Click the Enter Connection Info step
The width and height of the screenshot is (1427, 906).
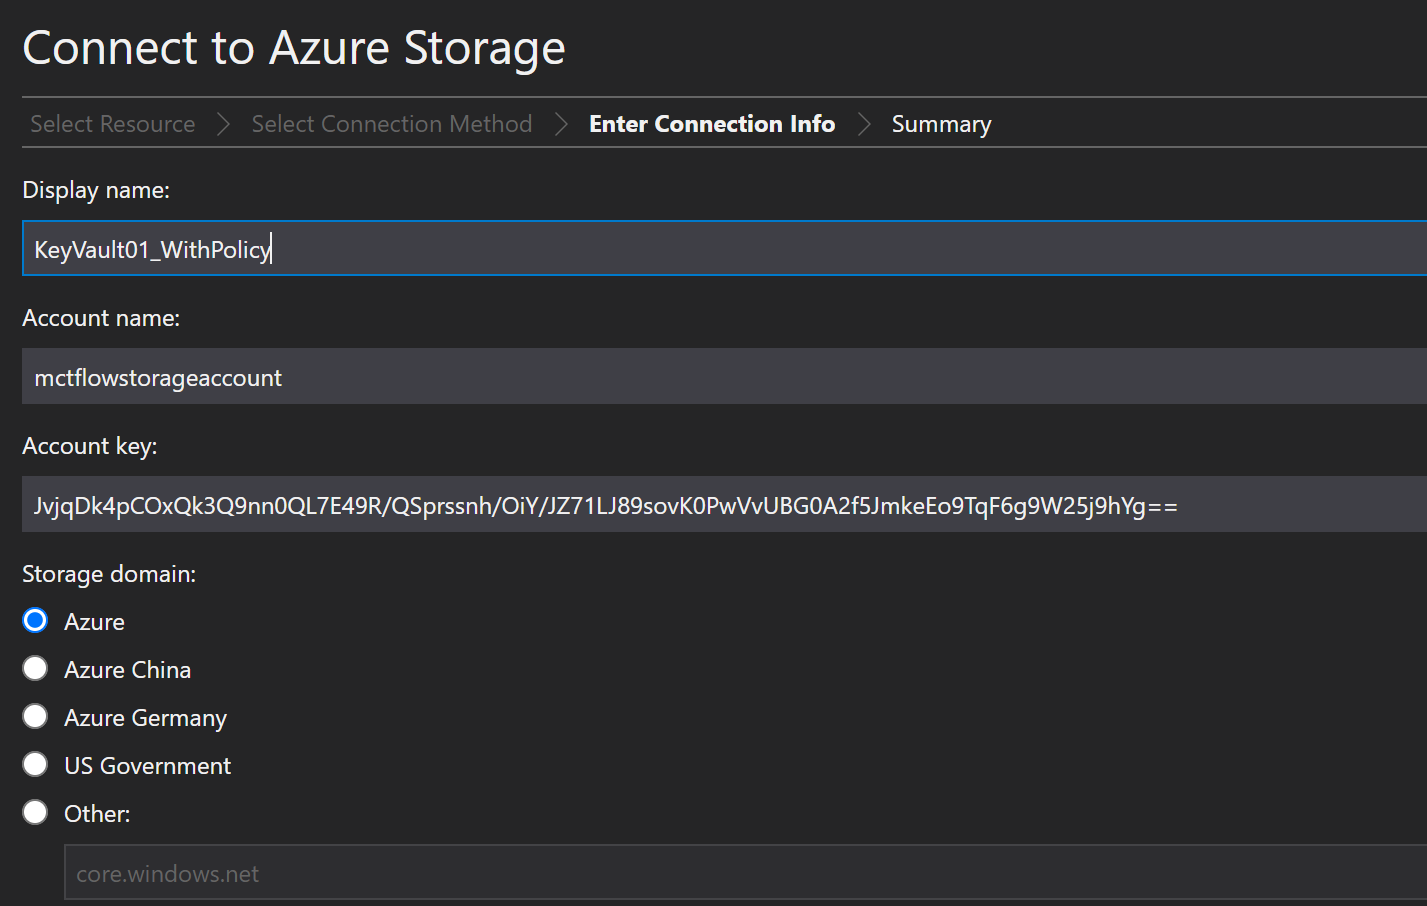pos(711,124)
